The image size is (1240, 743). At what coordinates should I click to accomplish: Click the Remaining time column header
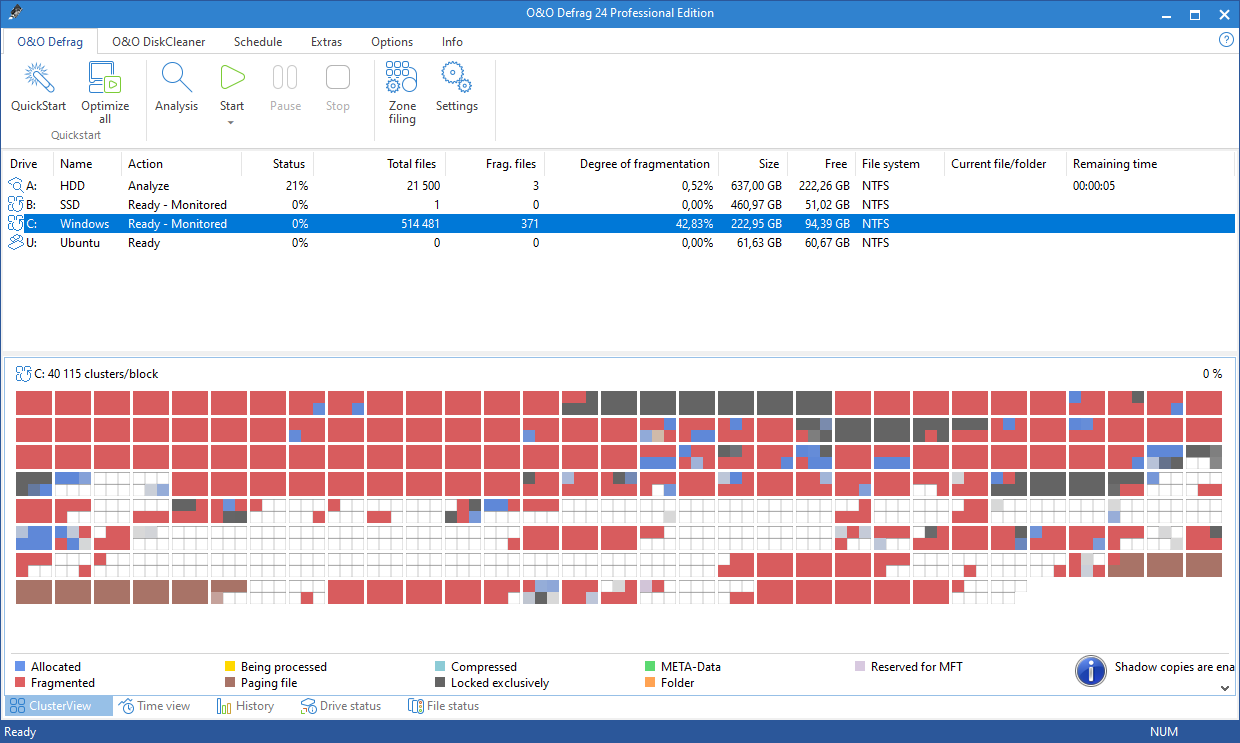point(1115,164)
